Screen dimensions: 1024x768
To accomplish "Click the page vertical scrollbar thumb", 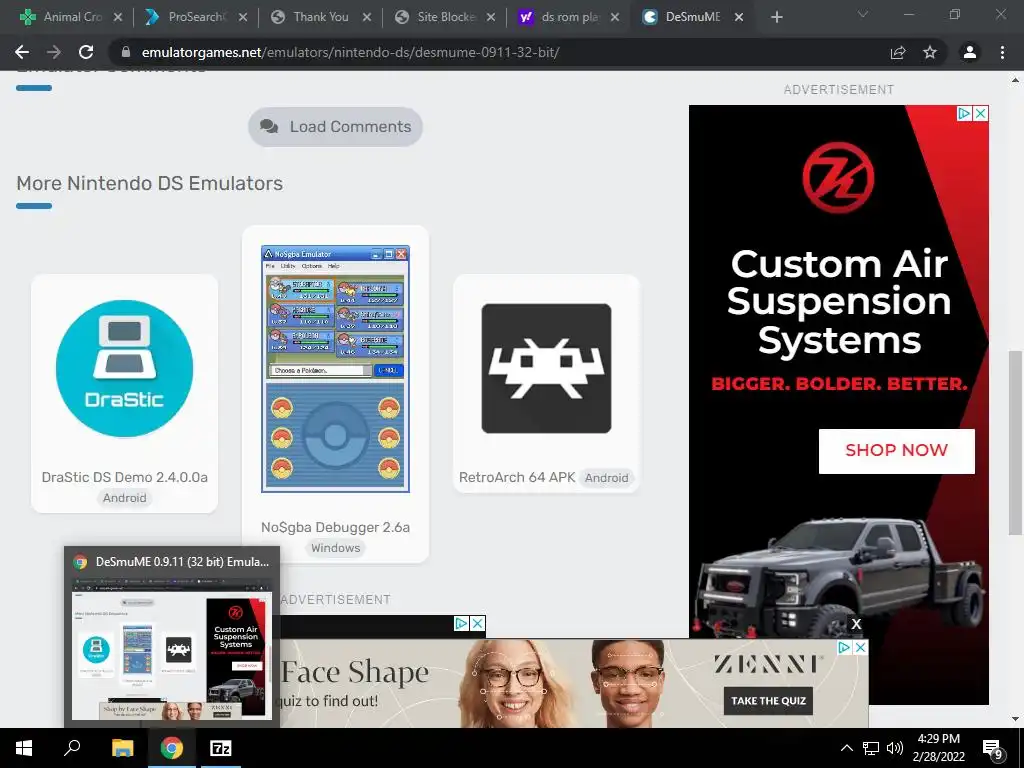I will [1015, 443].
